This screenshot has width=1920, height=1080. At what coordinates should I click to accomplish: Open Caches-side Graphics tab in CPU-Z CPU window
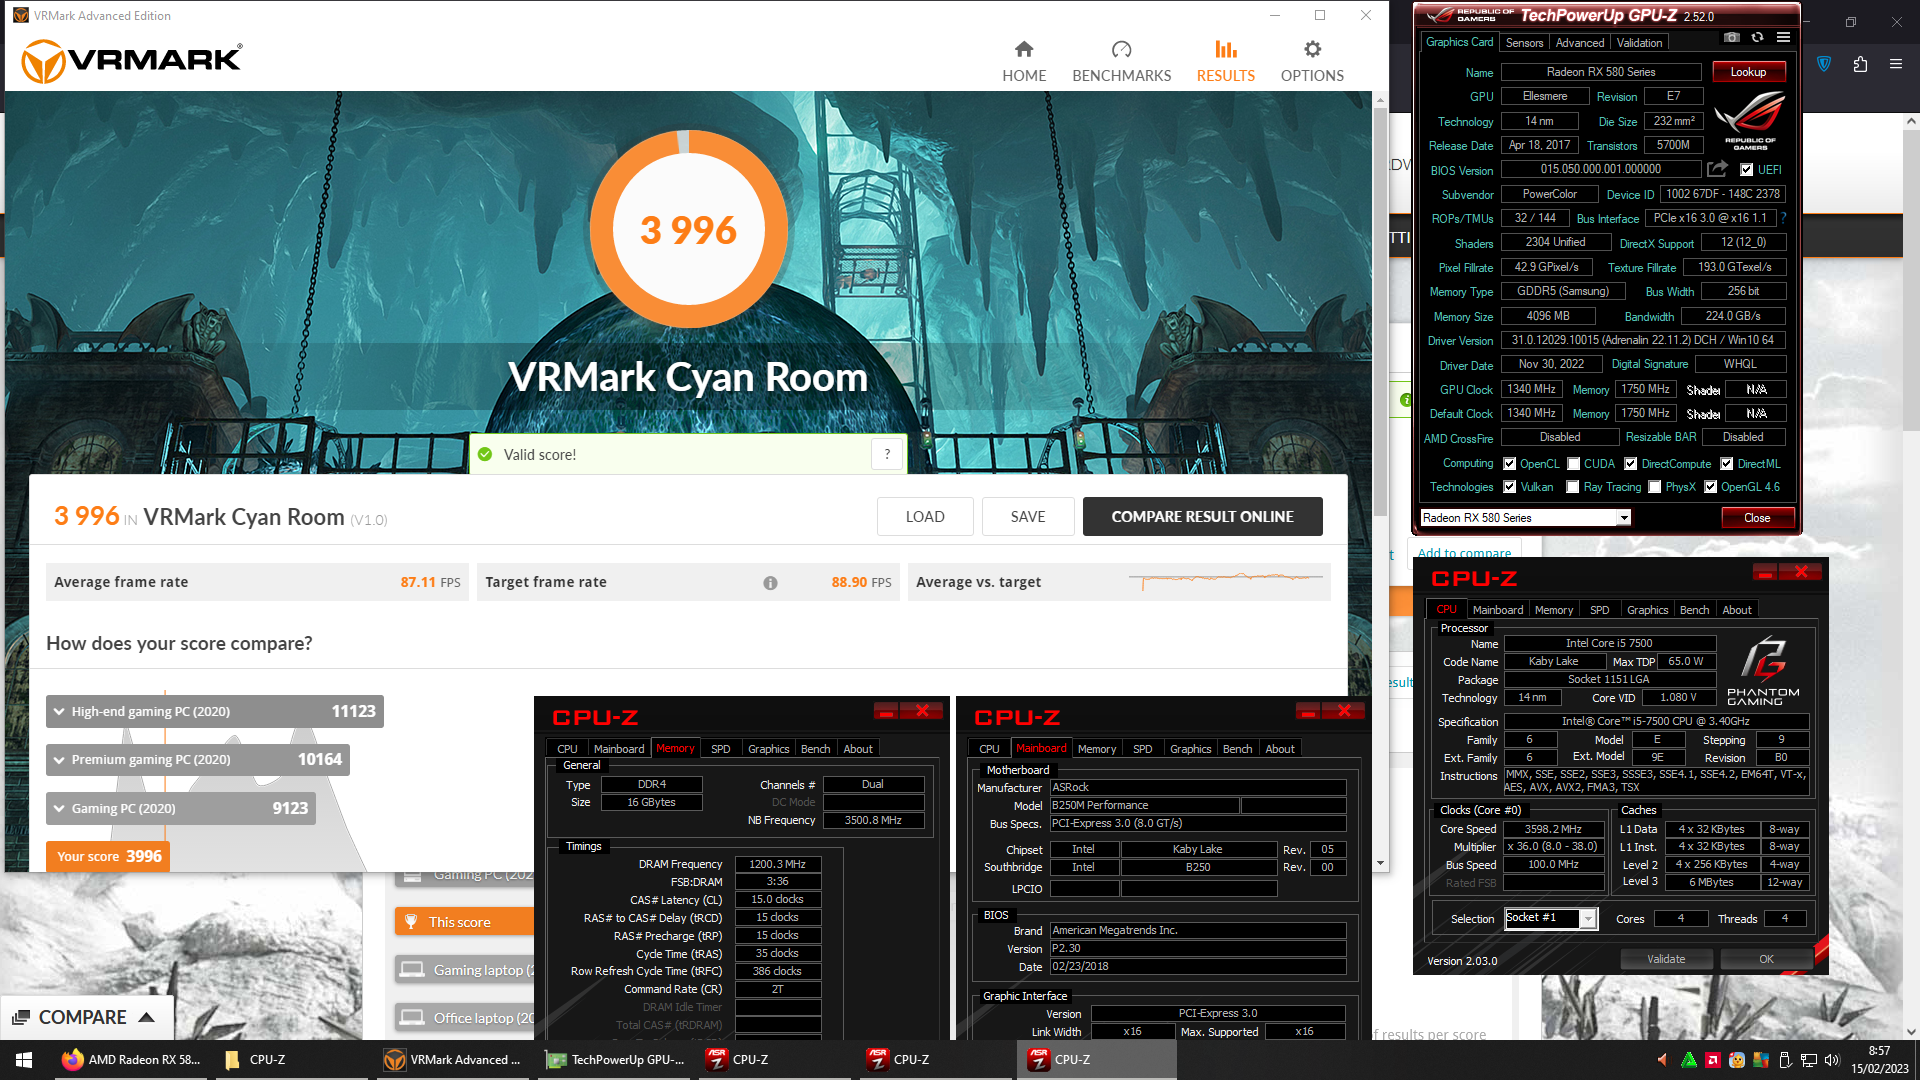(1647, 610)
